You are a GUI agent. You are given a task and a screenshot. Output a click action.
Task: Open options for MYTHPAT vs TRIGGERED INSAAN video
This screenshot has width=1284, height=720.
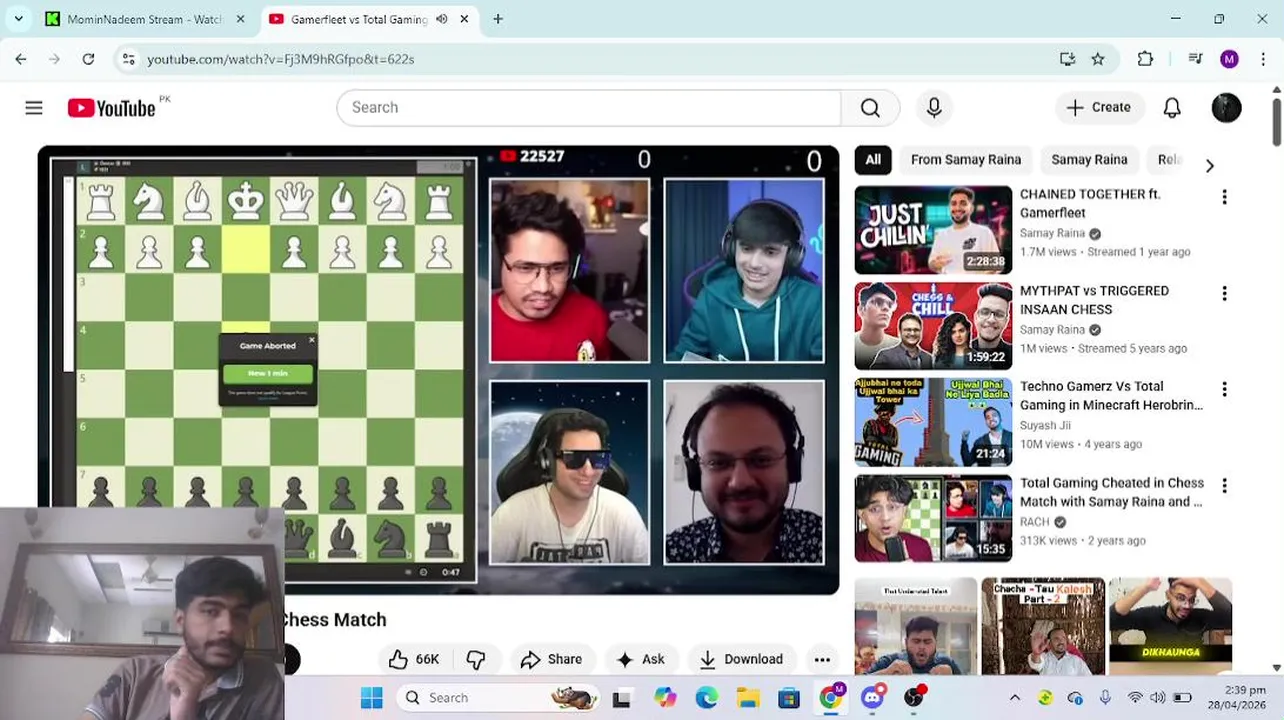[x=1224, y=293]
